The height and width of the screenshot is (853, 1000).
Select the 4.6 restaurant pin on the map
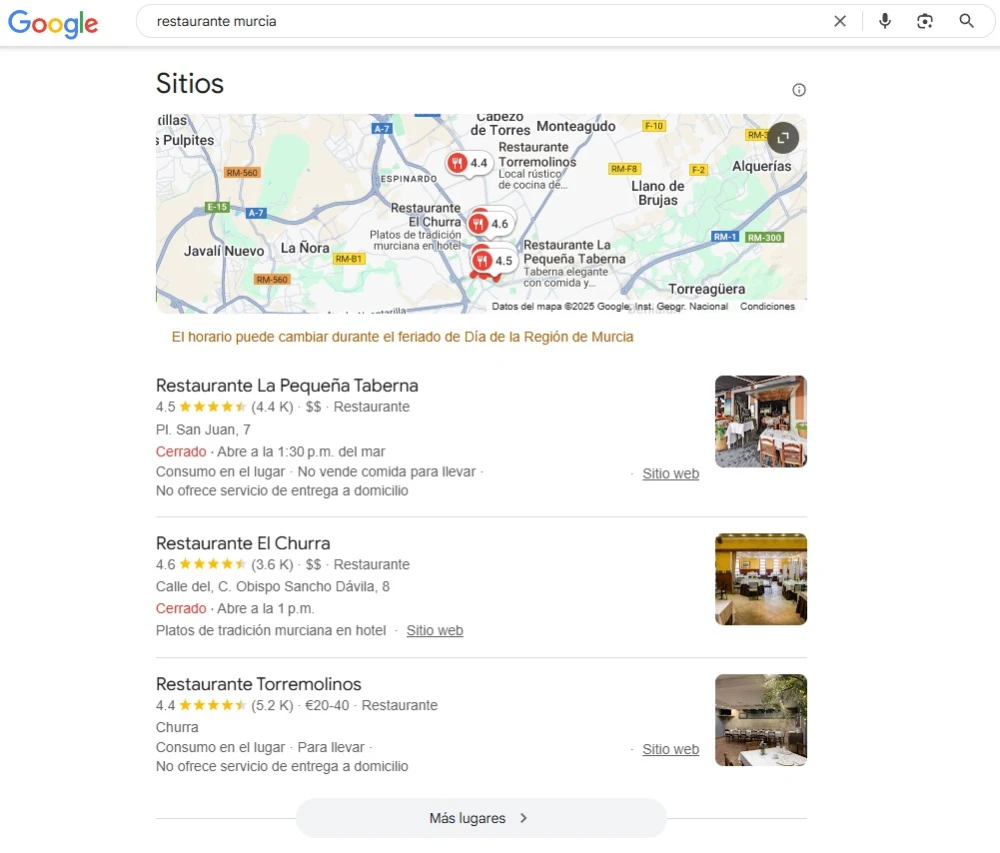[490, 224]
